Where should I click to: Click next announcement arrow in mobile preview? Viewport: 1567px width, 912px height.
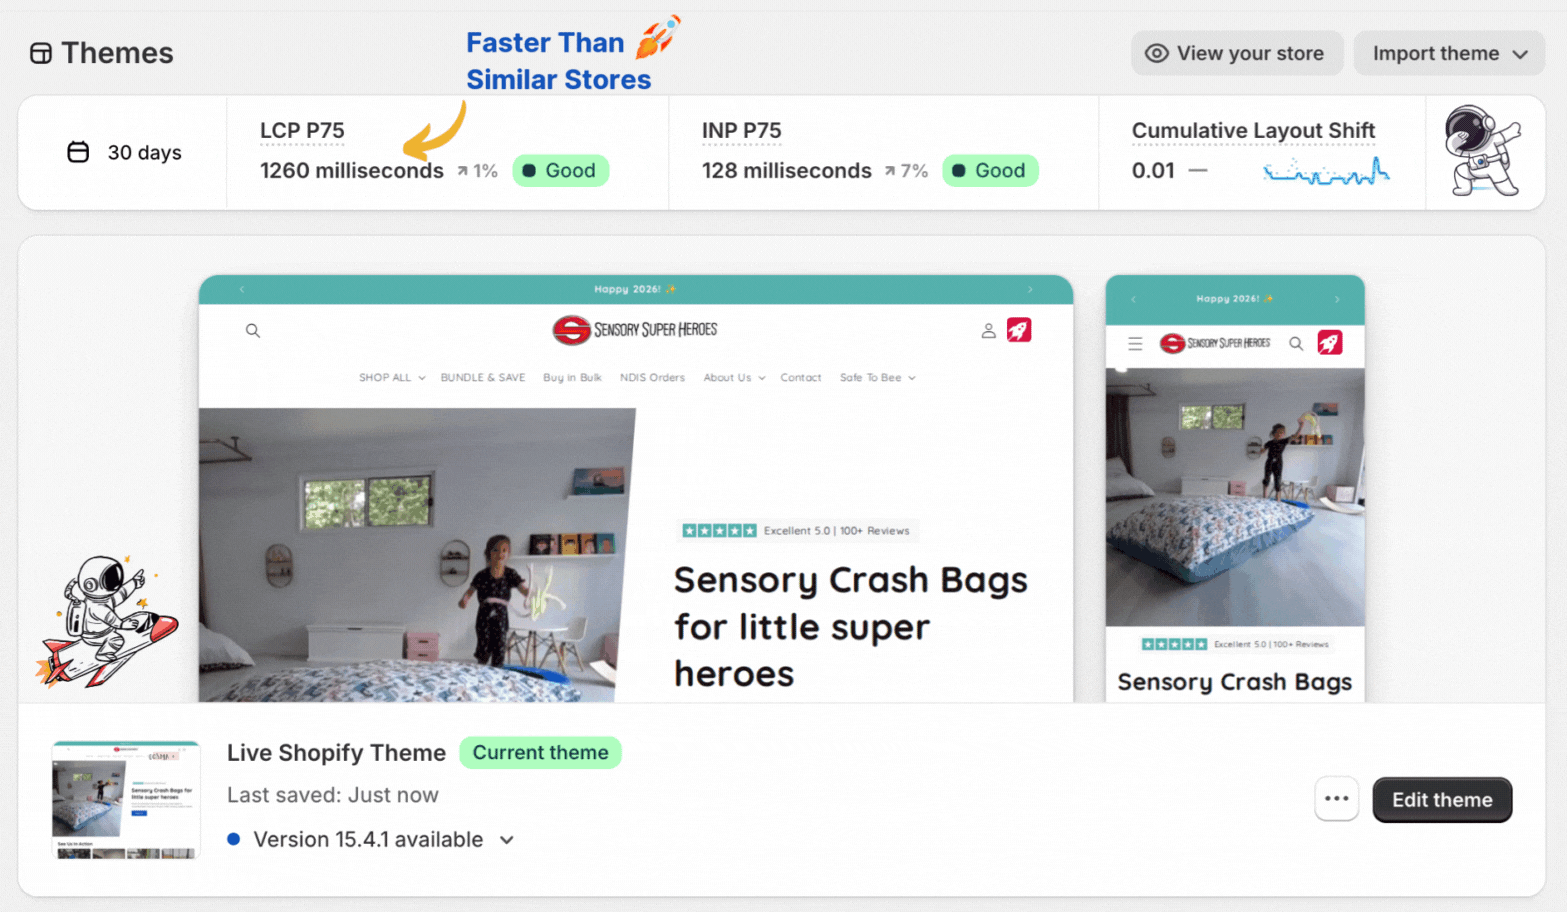(1337, 299)
